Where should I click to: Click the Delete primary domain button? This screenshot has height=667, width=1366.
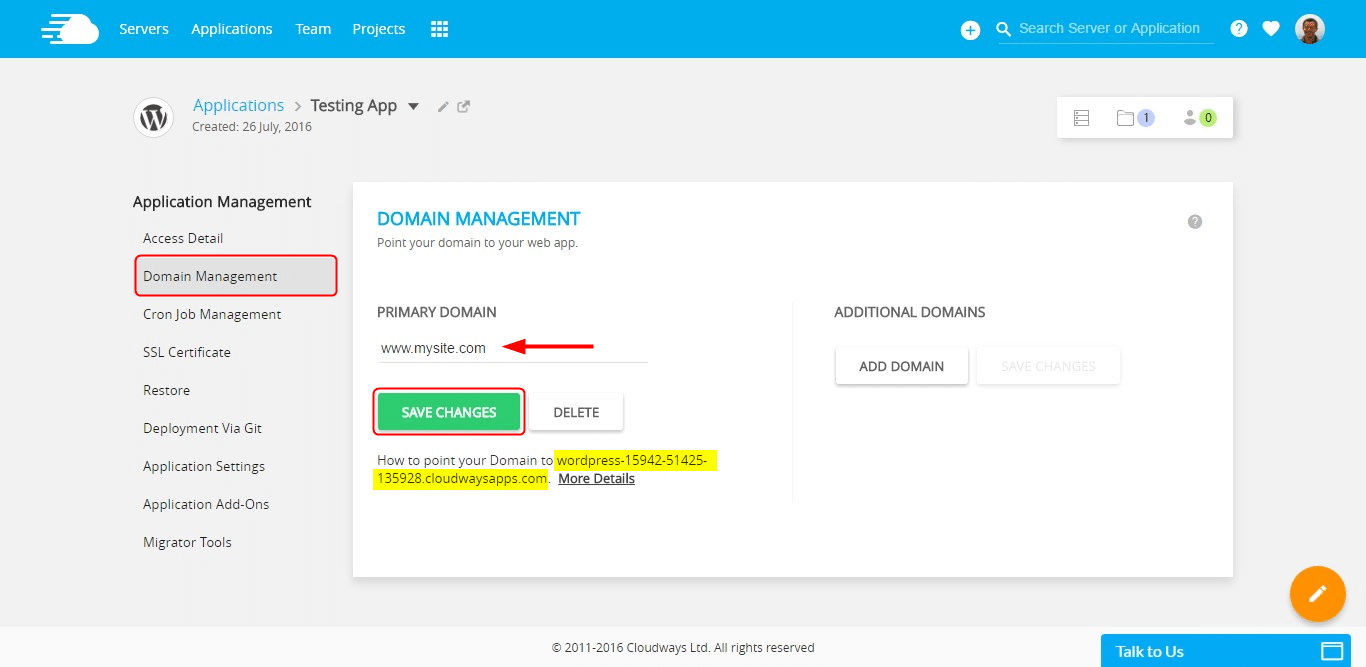click(576, 412)
